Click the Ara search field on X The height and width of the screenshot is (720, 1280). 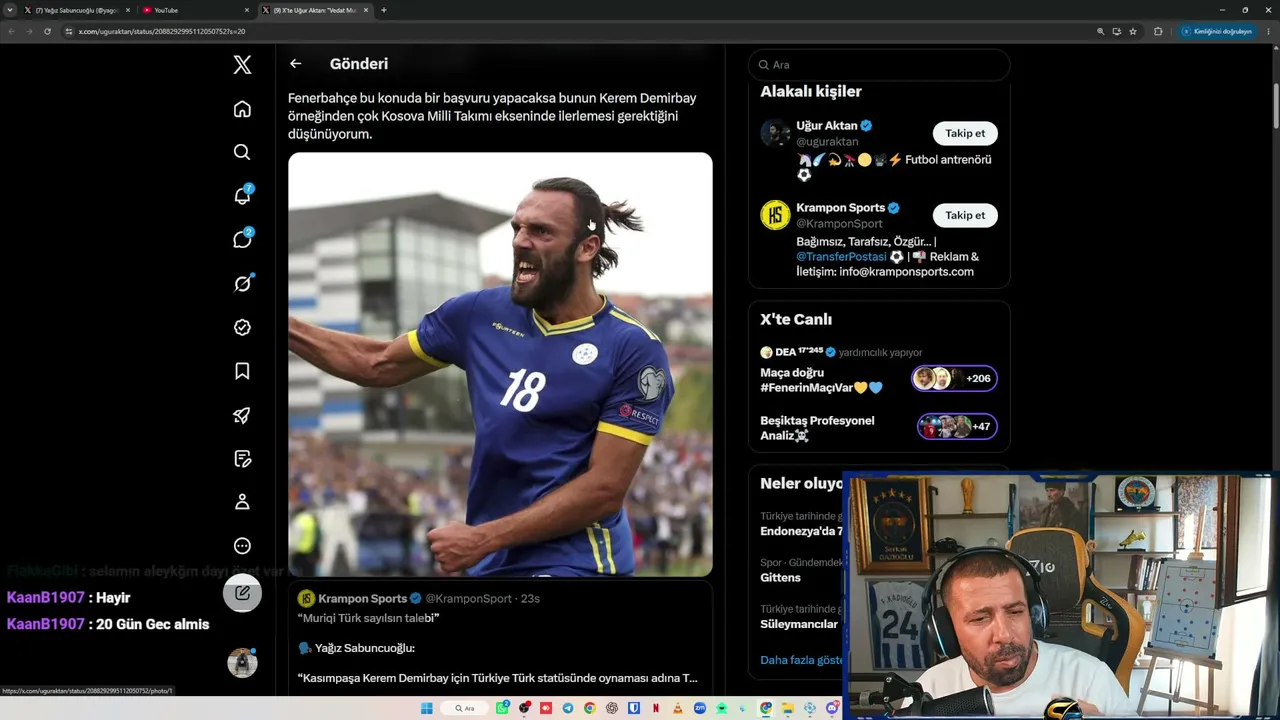[879, 65]
